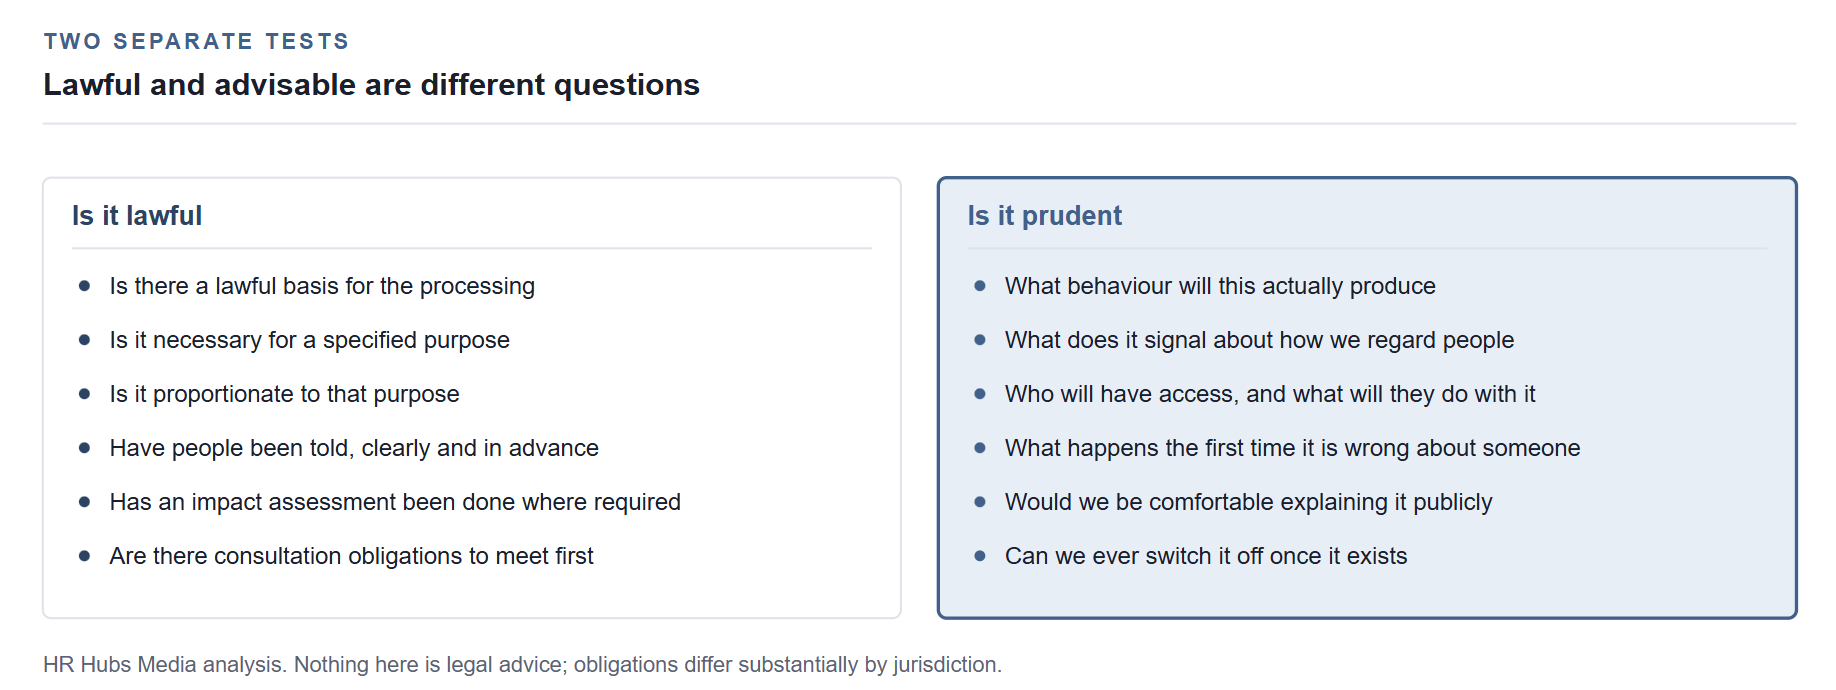Click 'Have people been told, clearly and in advance'

click(354, 448)
